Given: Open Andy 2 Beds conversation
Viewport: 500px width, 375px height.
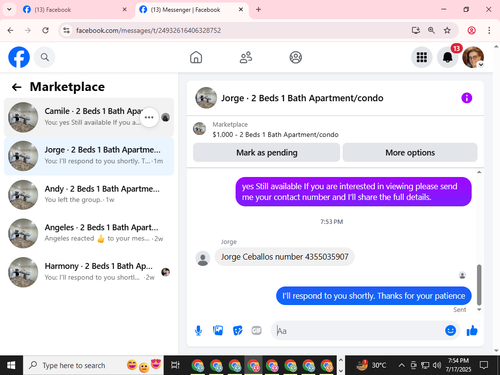Looking at the screenshot, I should [x=89, y=195].
